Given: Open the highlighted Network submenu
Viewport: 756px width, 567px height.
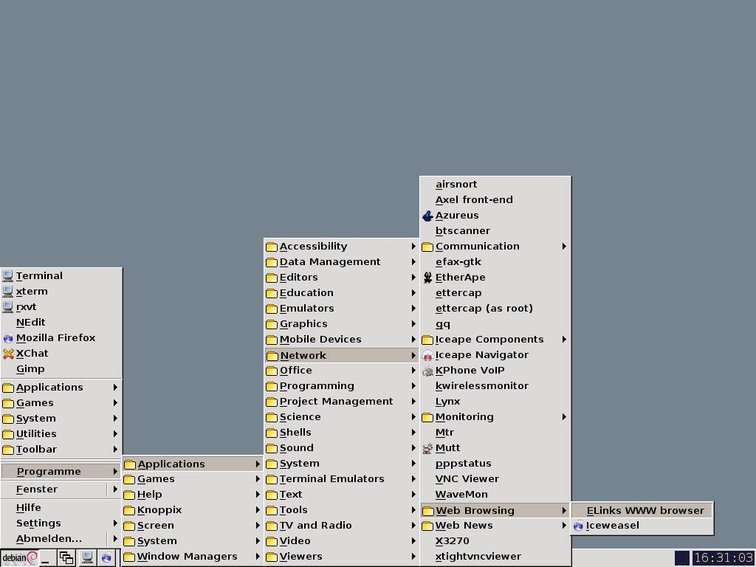Looking at the screenshot, I should [x=341, y=355].
